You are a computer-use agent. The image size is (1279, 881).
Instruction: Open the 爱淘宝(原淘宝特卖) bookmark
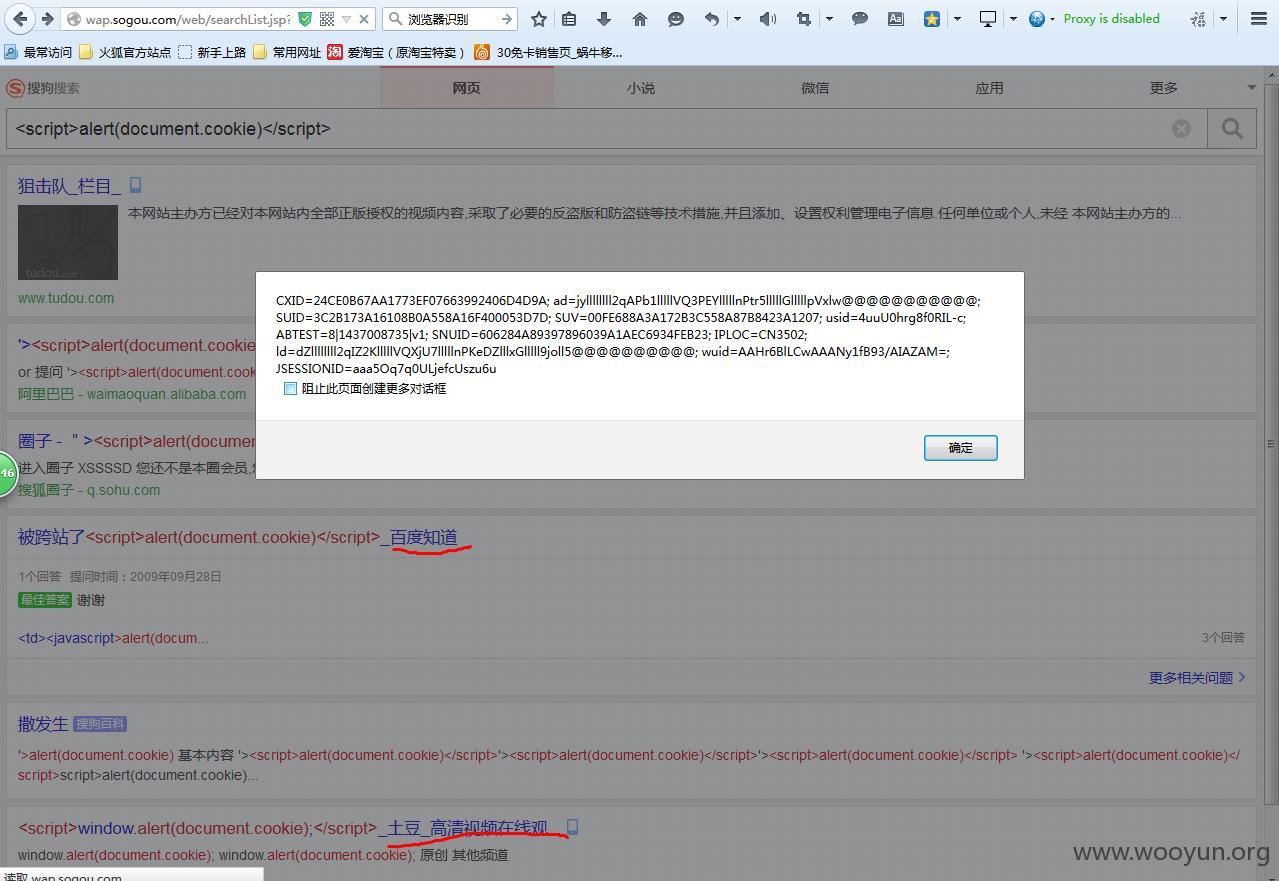pos(397,52)
